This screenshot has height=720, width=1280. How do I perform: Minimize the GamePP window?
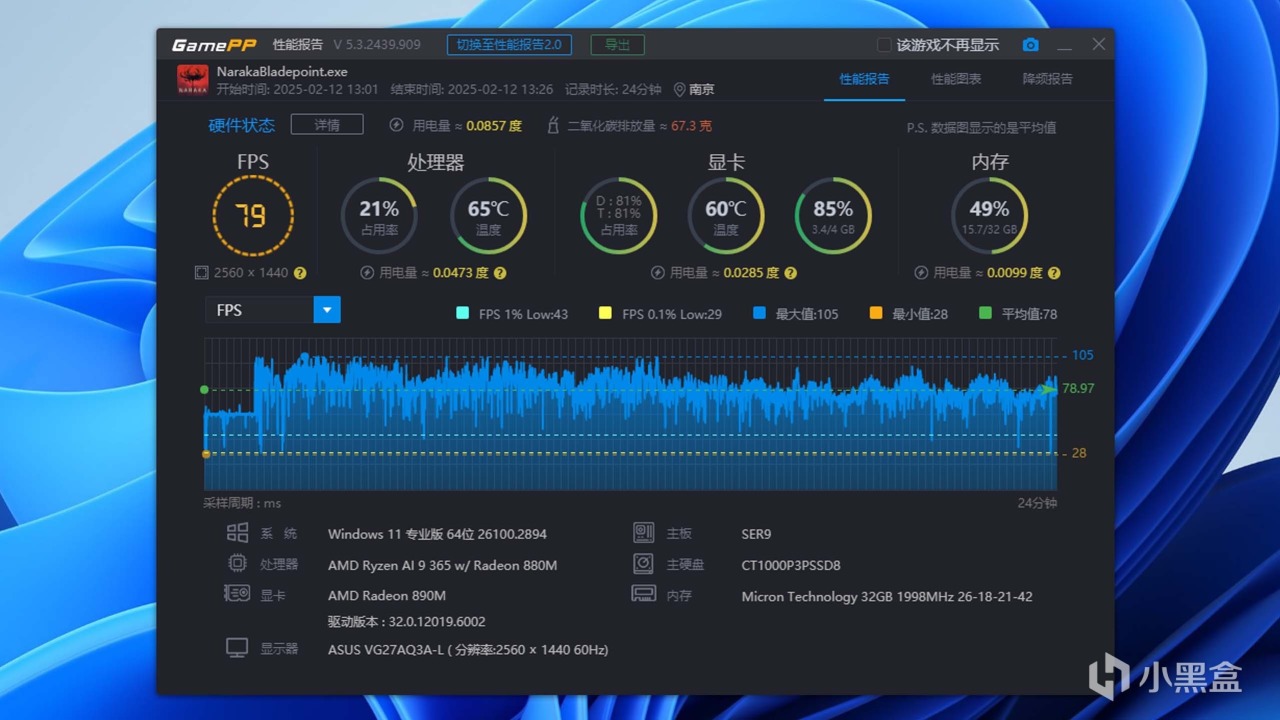point(1065,46)
